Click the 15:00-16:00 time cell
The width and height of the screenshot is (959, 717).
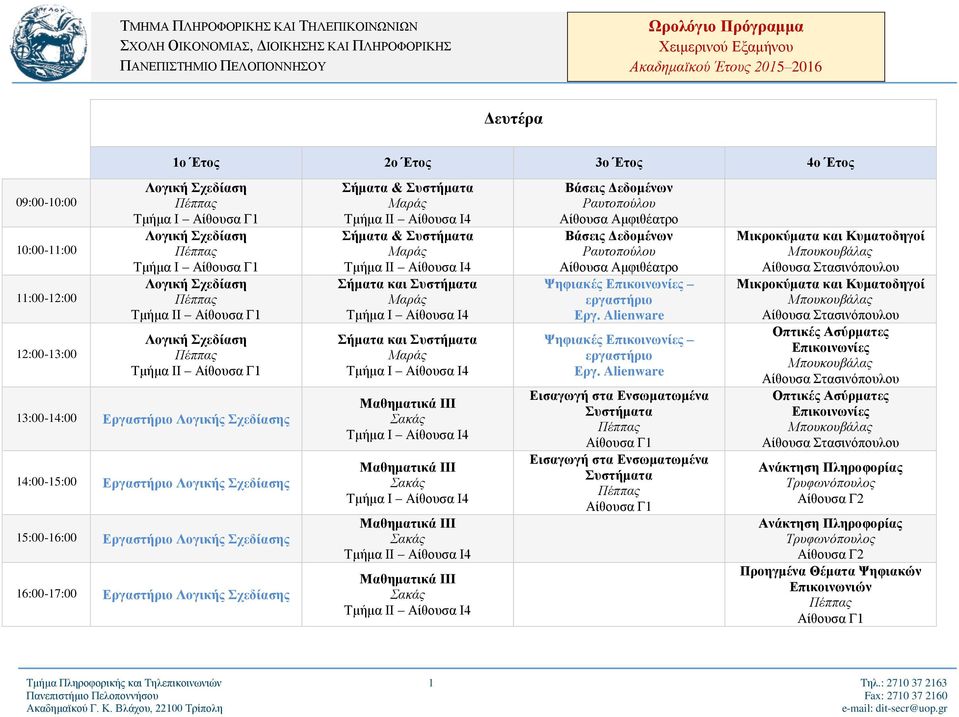point(46,538)
